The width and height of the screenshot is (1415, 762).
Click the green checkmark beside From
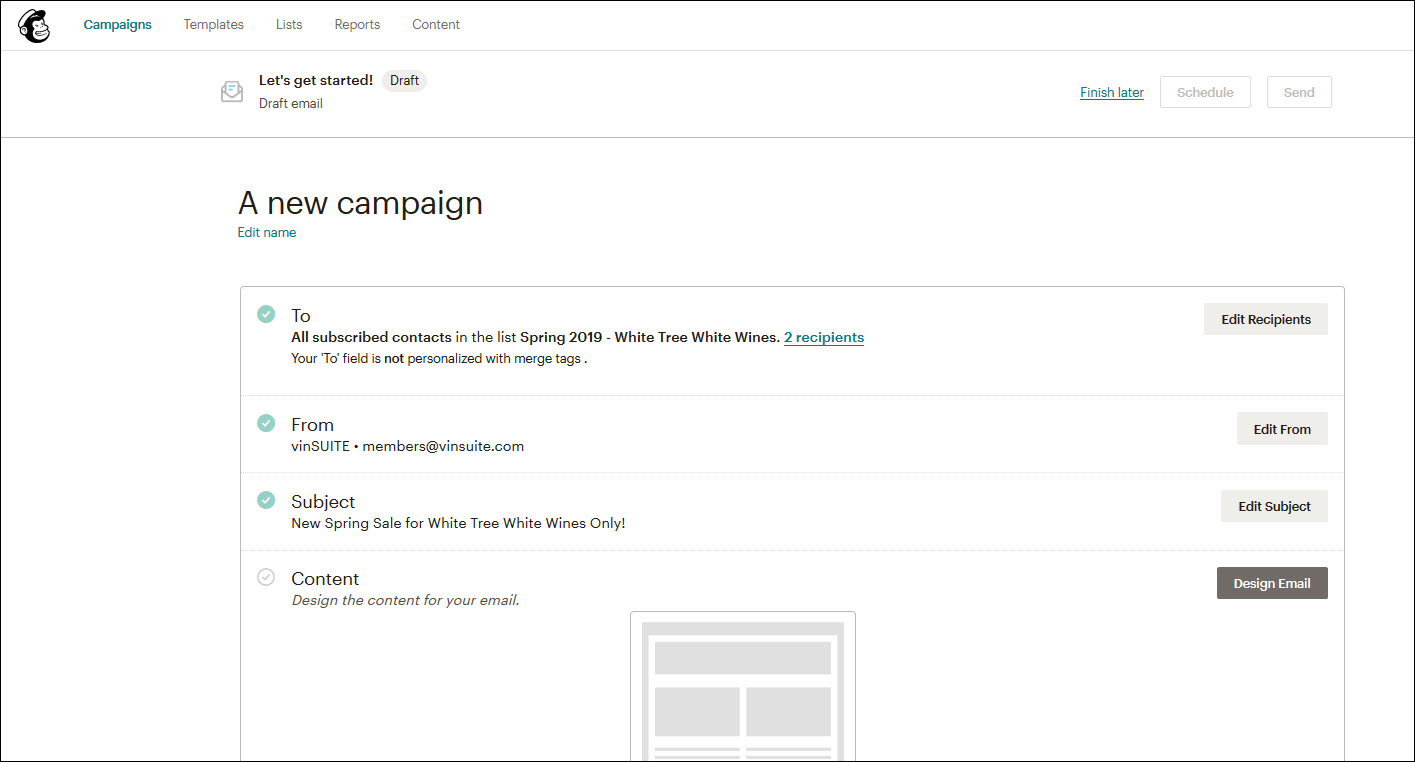266,422
